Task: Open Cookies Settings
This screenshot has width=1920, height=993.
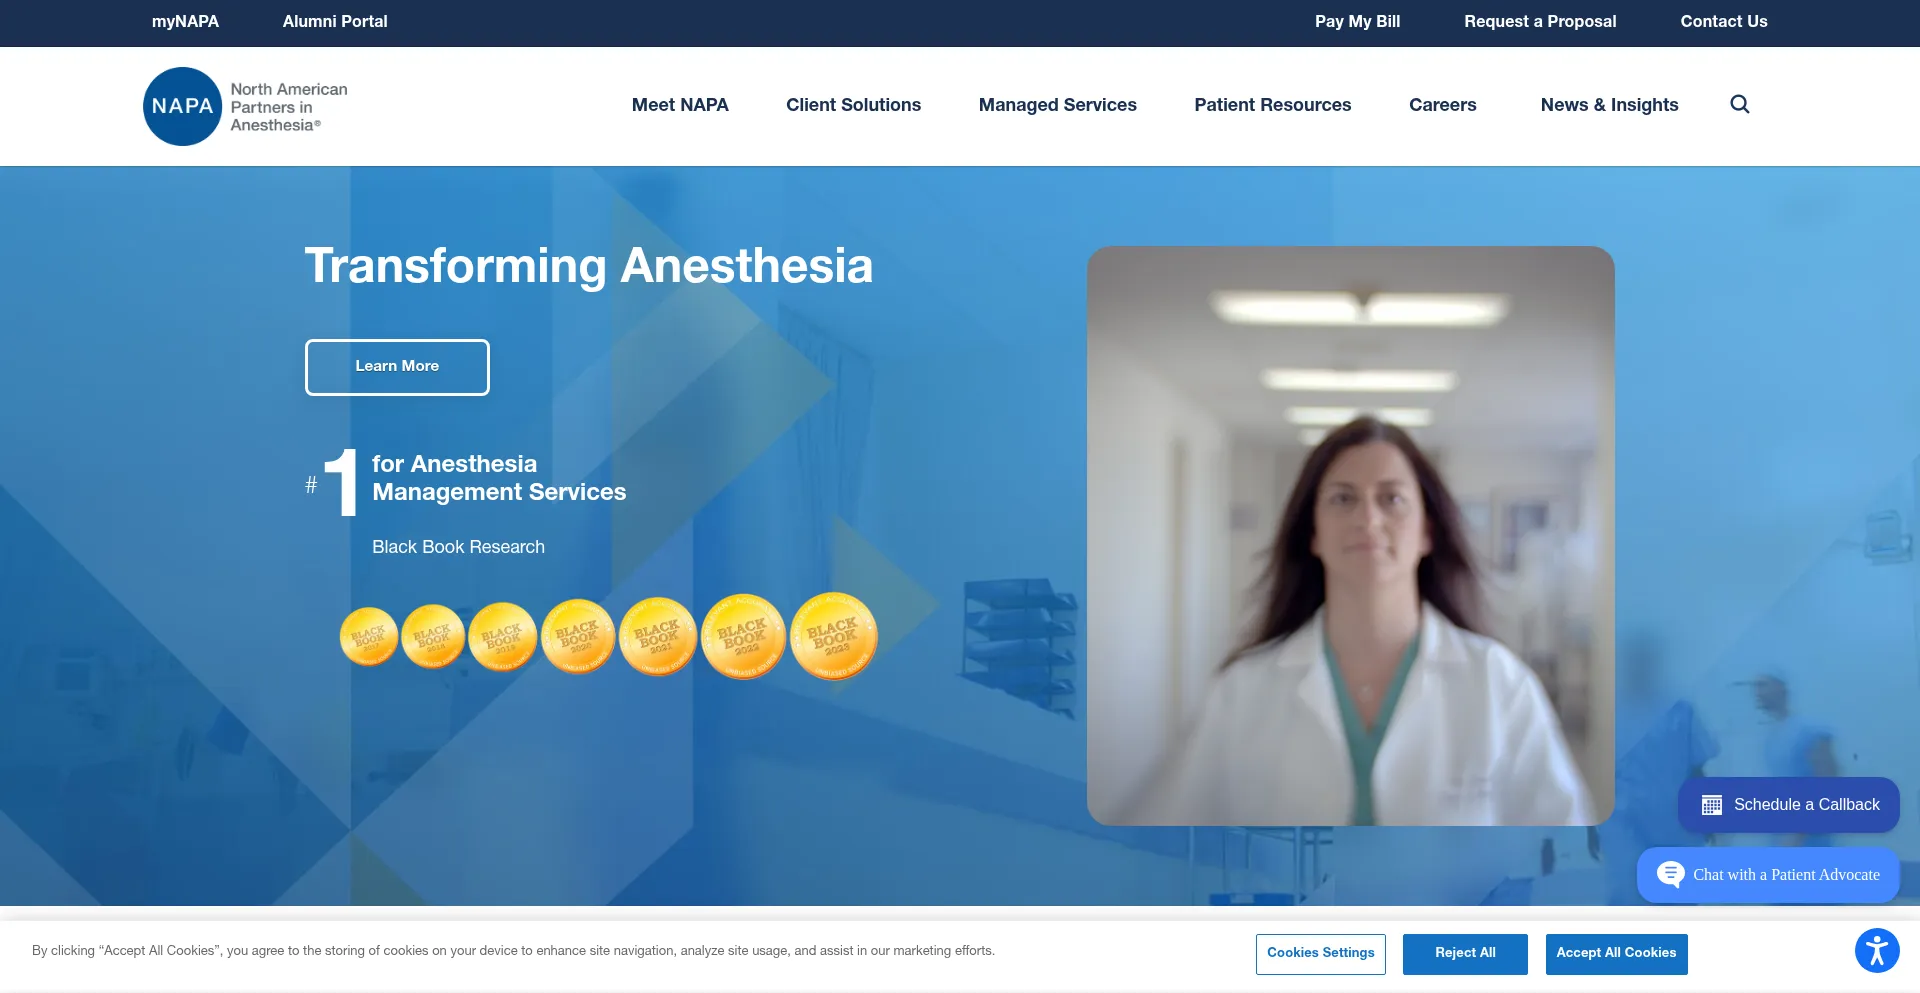Action: 1320,953
